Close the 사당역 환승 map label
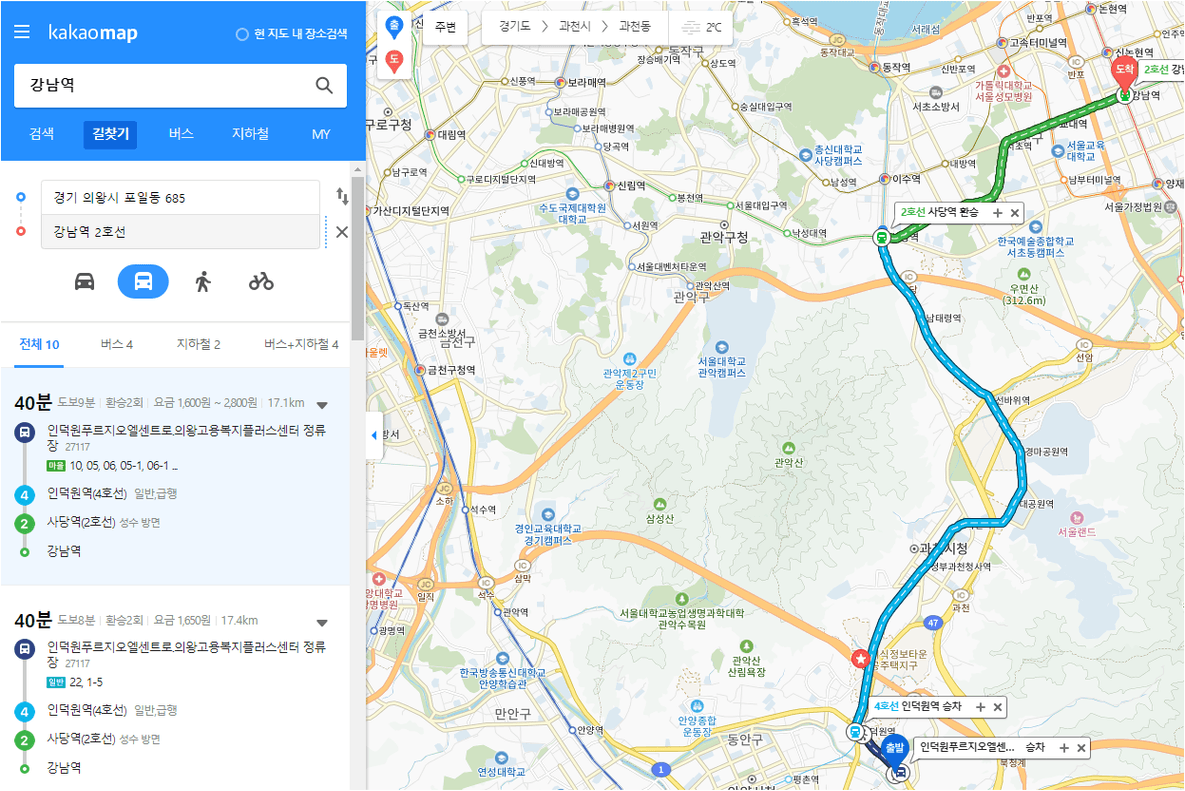This screenshot has height=791, width=1185. (x=1015, y=213)
